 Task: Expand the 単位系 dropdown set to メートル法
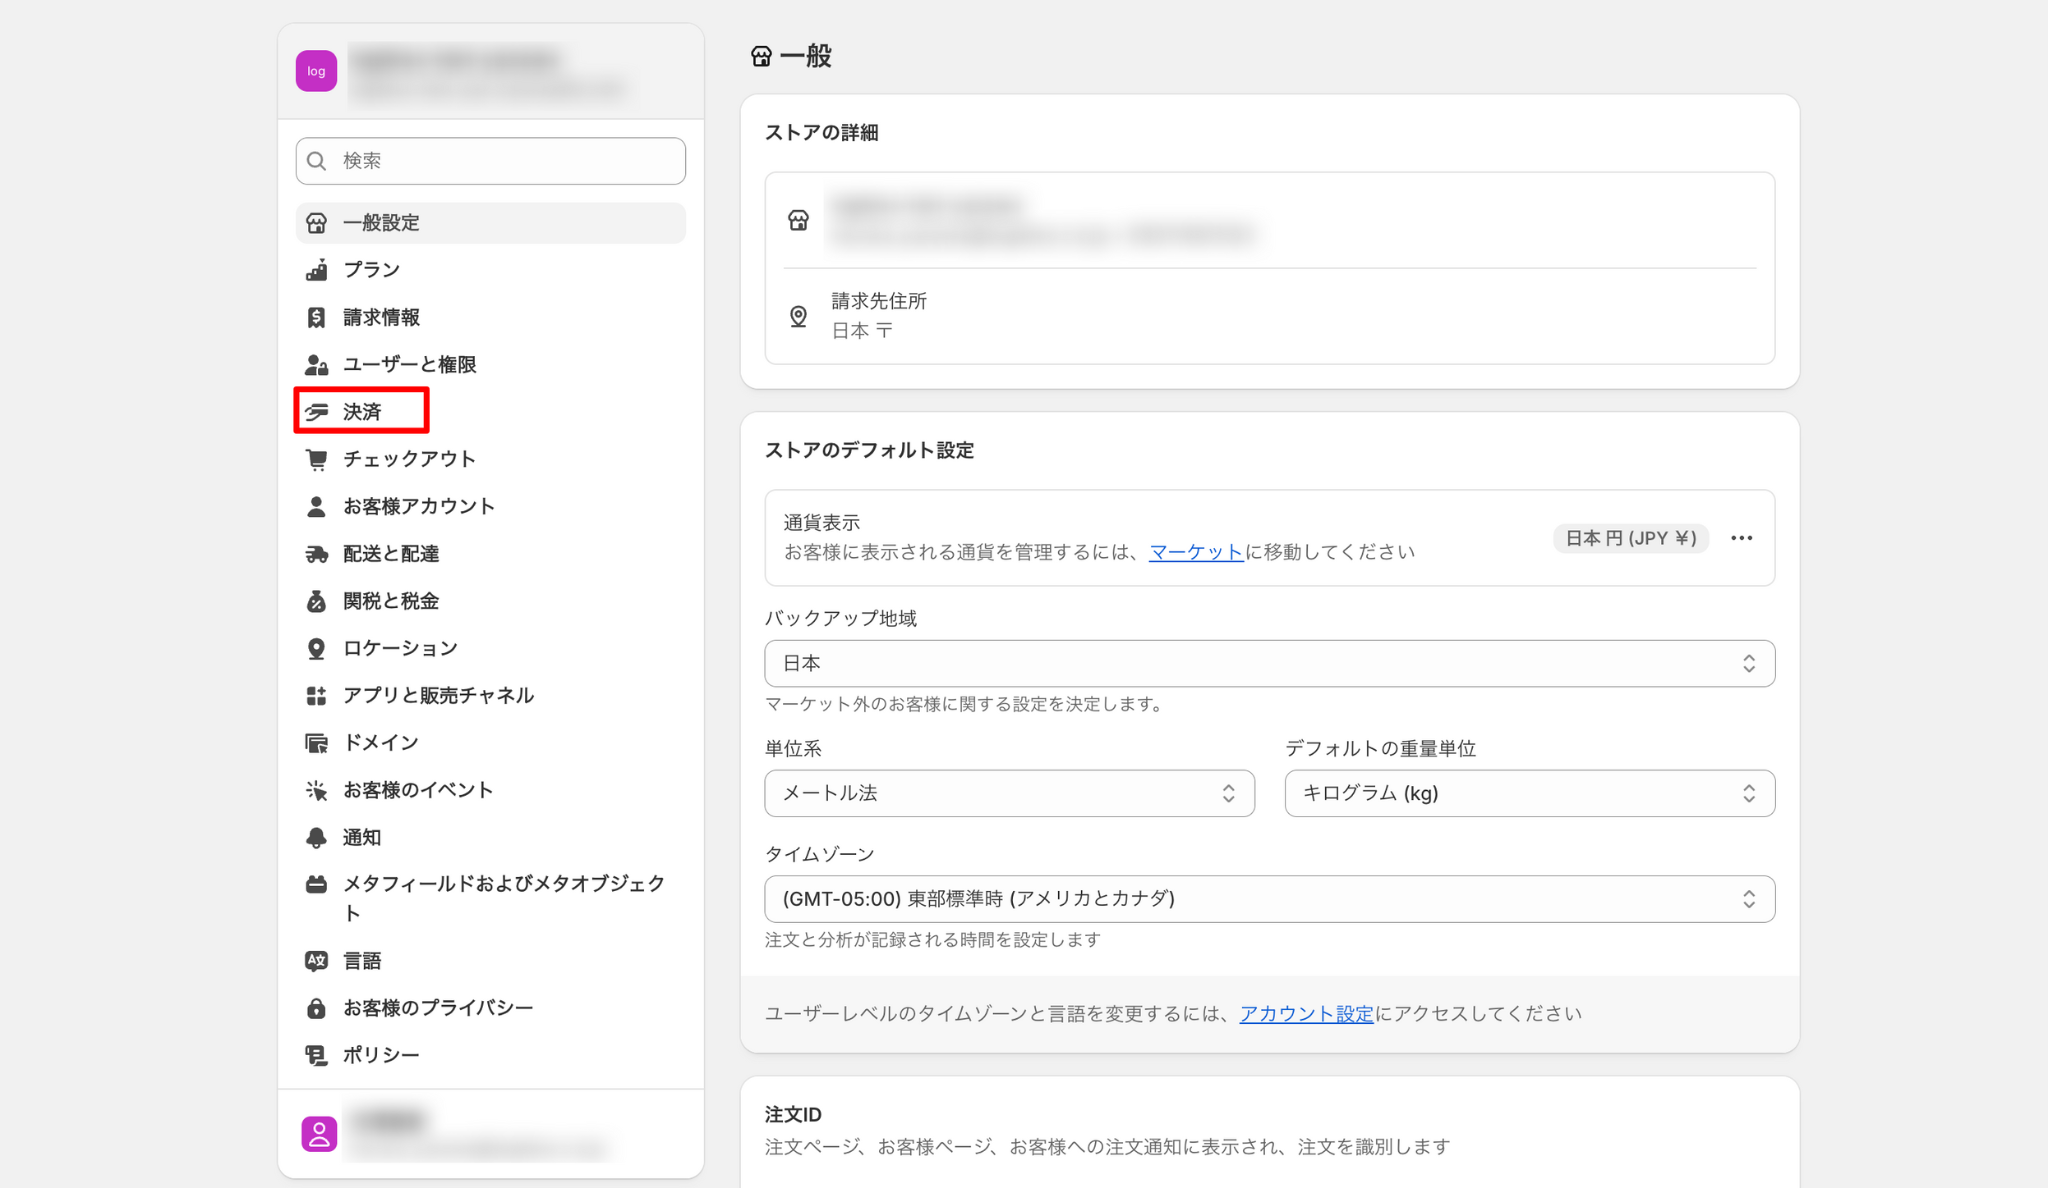coord(1009,793)
